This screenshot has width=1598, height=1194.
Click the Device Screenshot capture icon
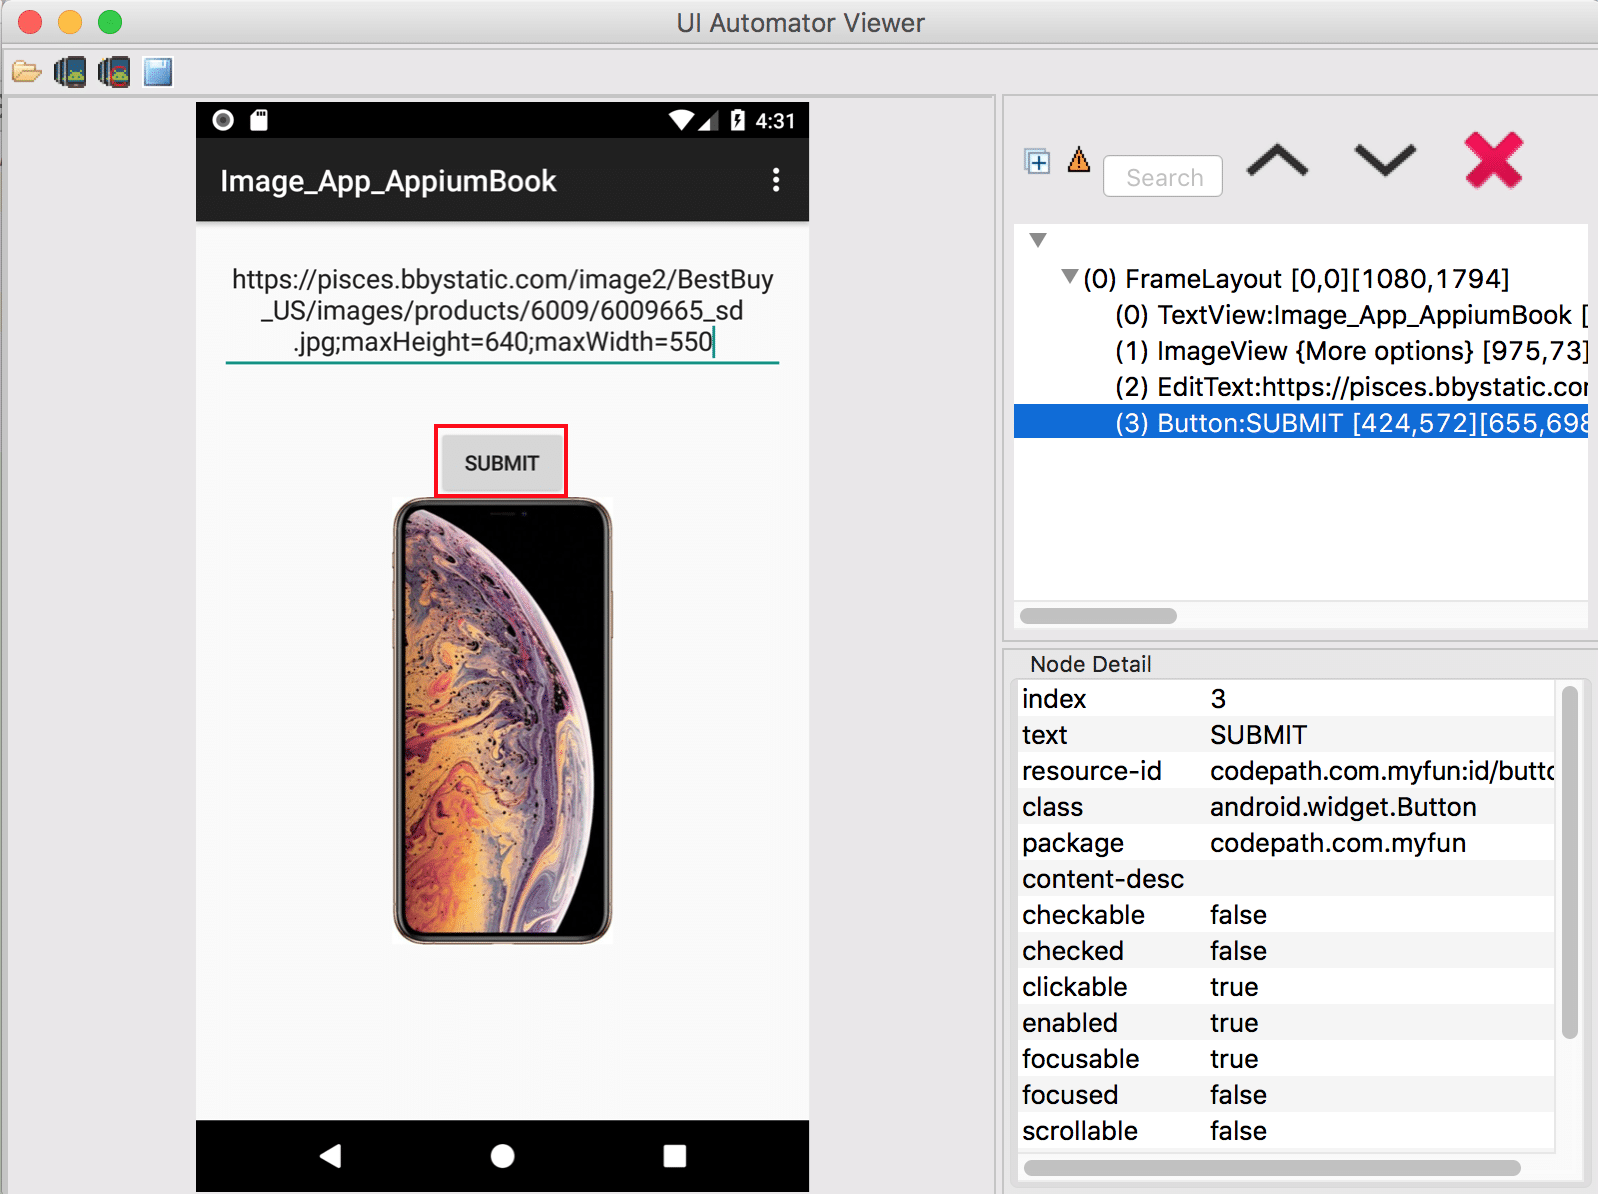point(70,72)
